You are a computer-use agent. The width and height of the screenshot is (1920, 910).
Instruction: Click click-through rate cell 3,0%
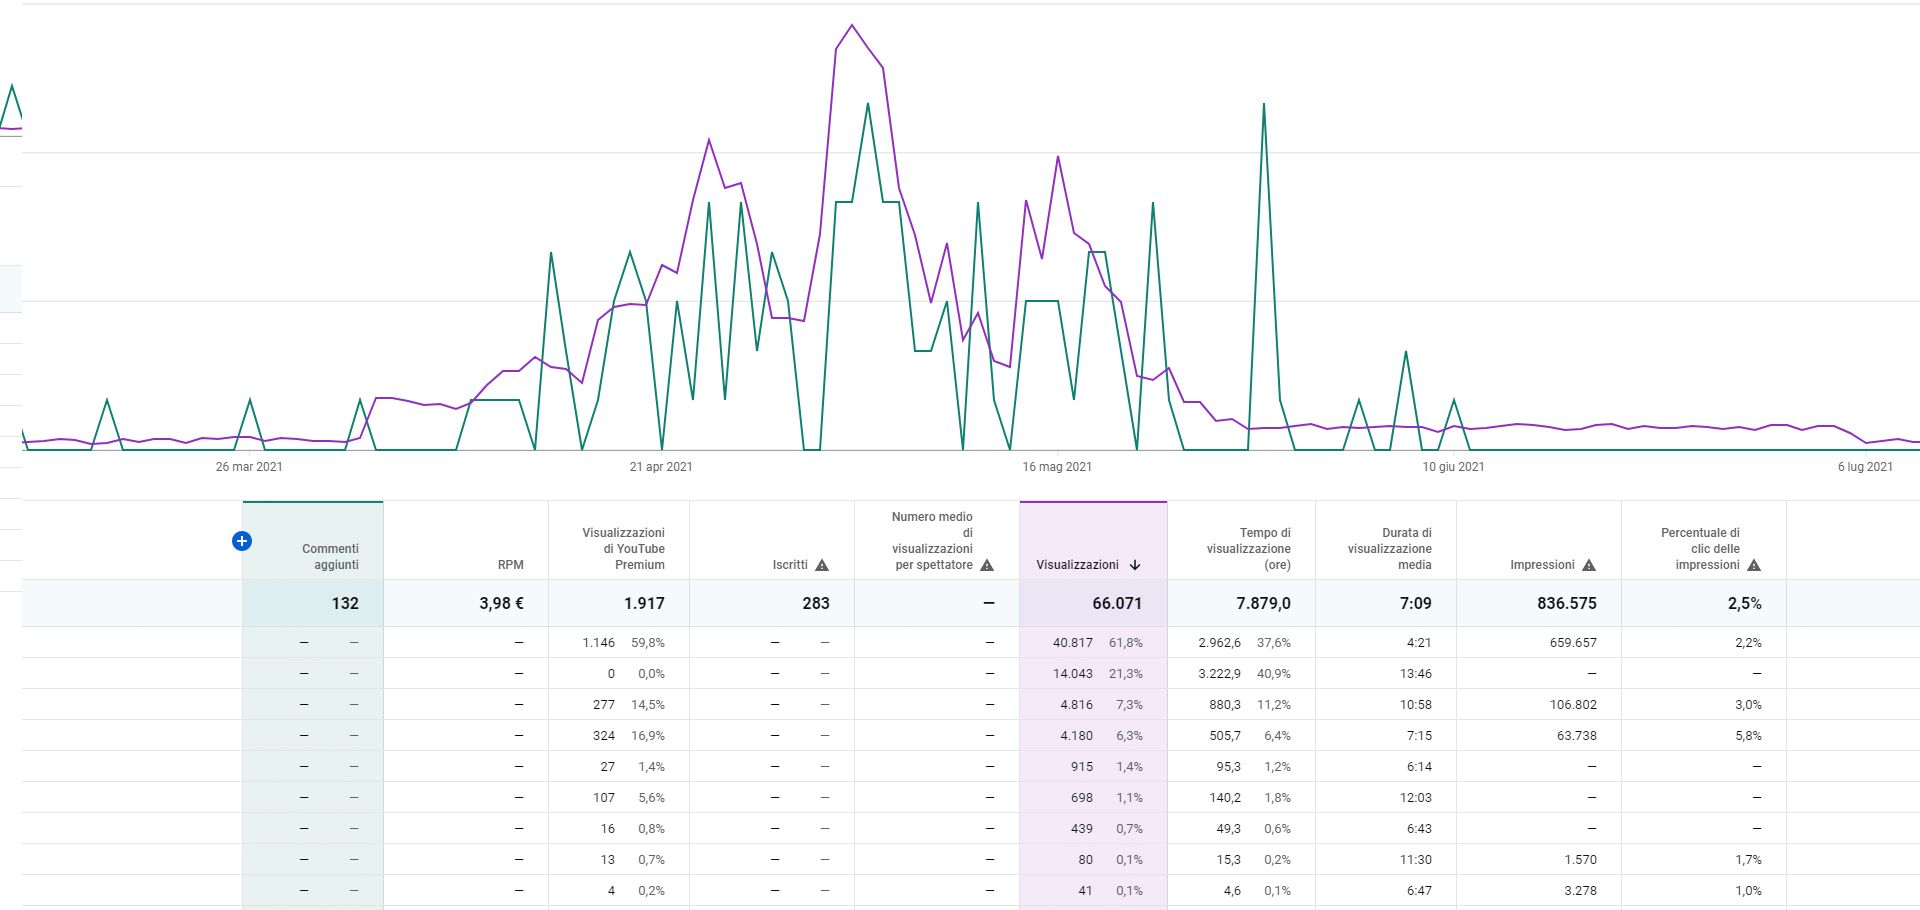[1748, 705]
